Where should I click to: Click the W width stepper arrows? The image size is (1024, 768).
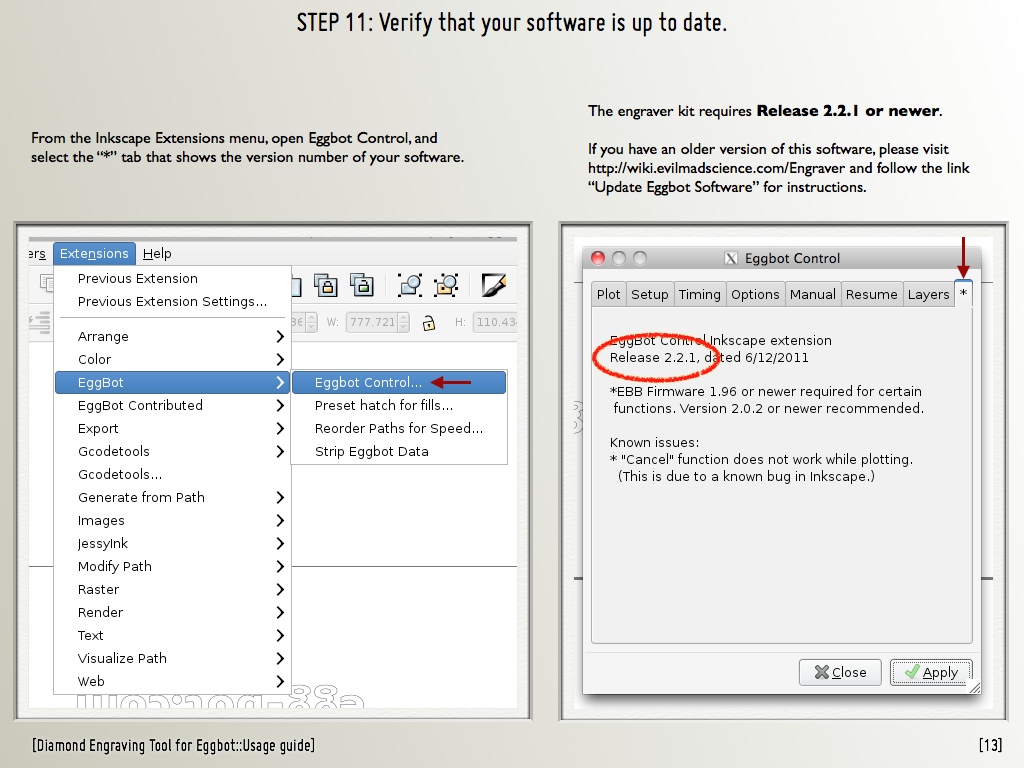click(x=402, y=323)
